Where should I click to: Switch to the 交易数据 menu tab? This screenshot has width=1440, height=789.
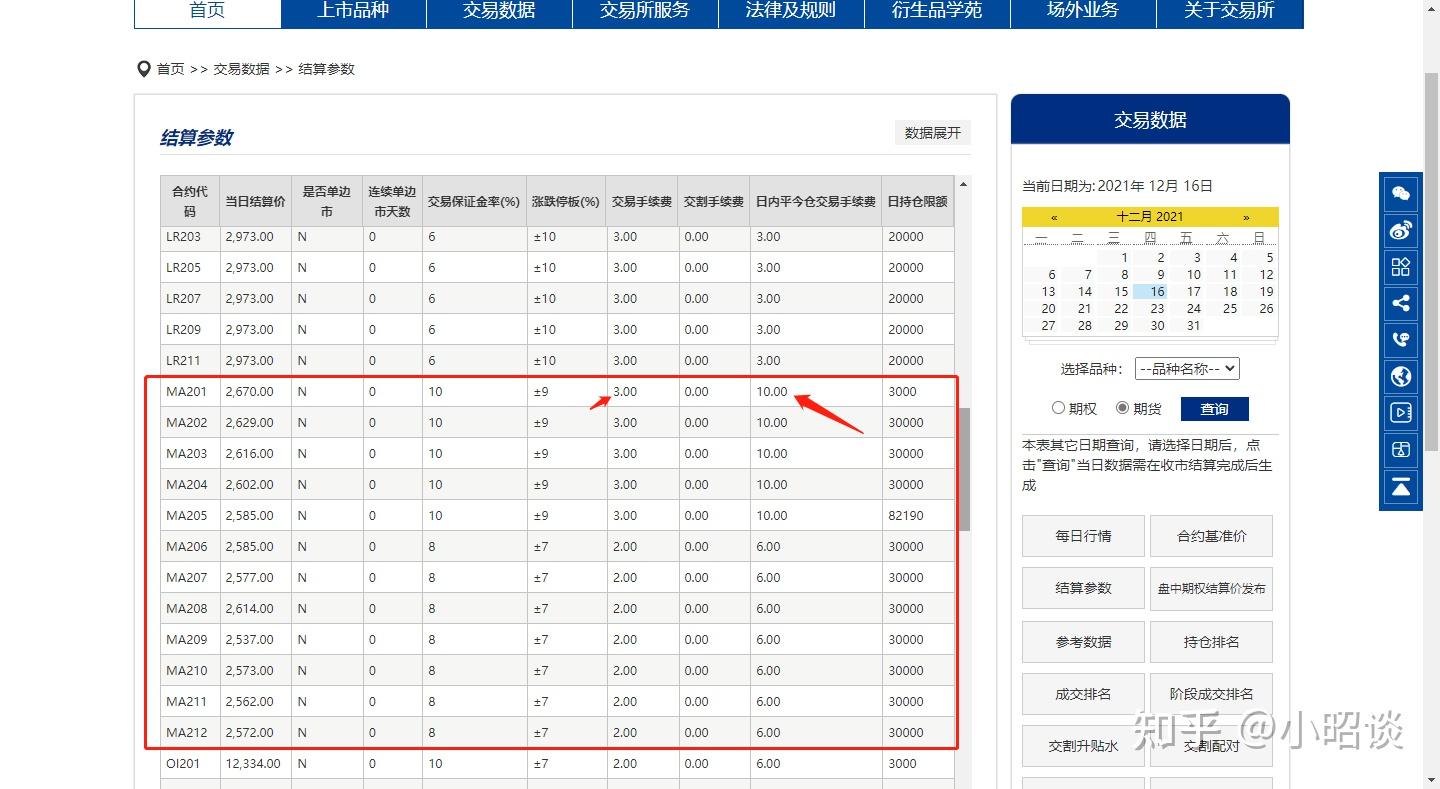(498, 11)
